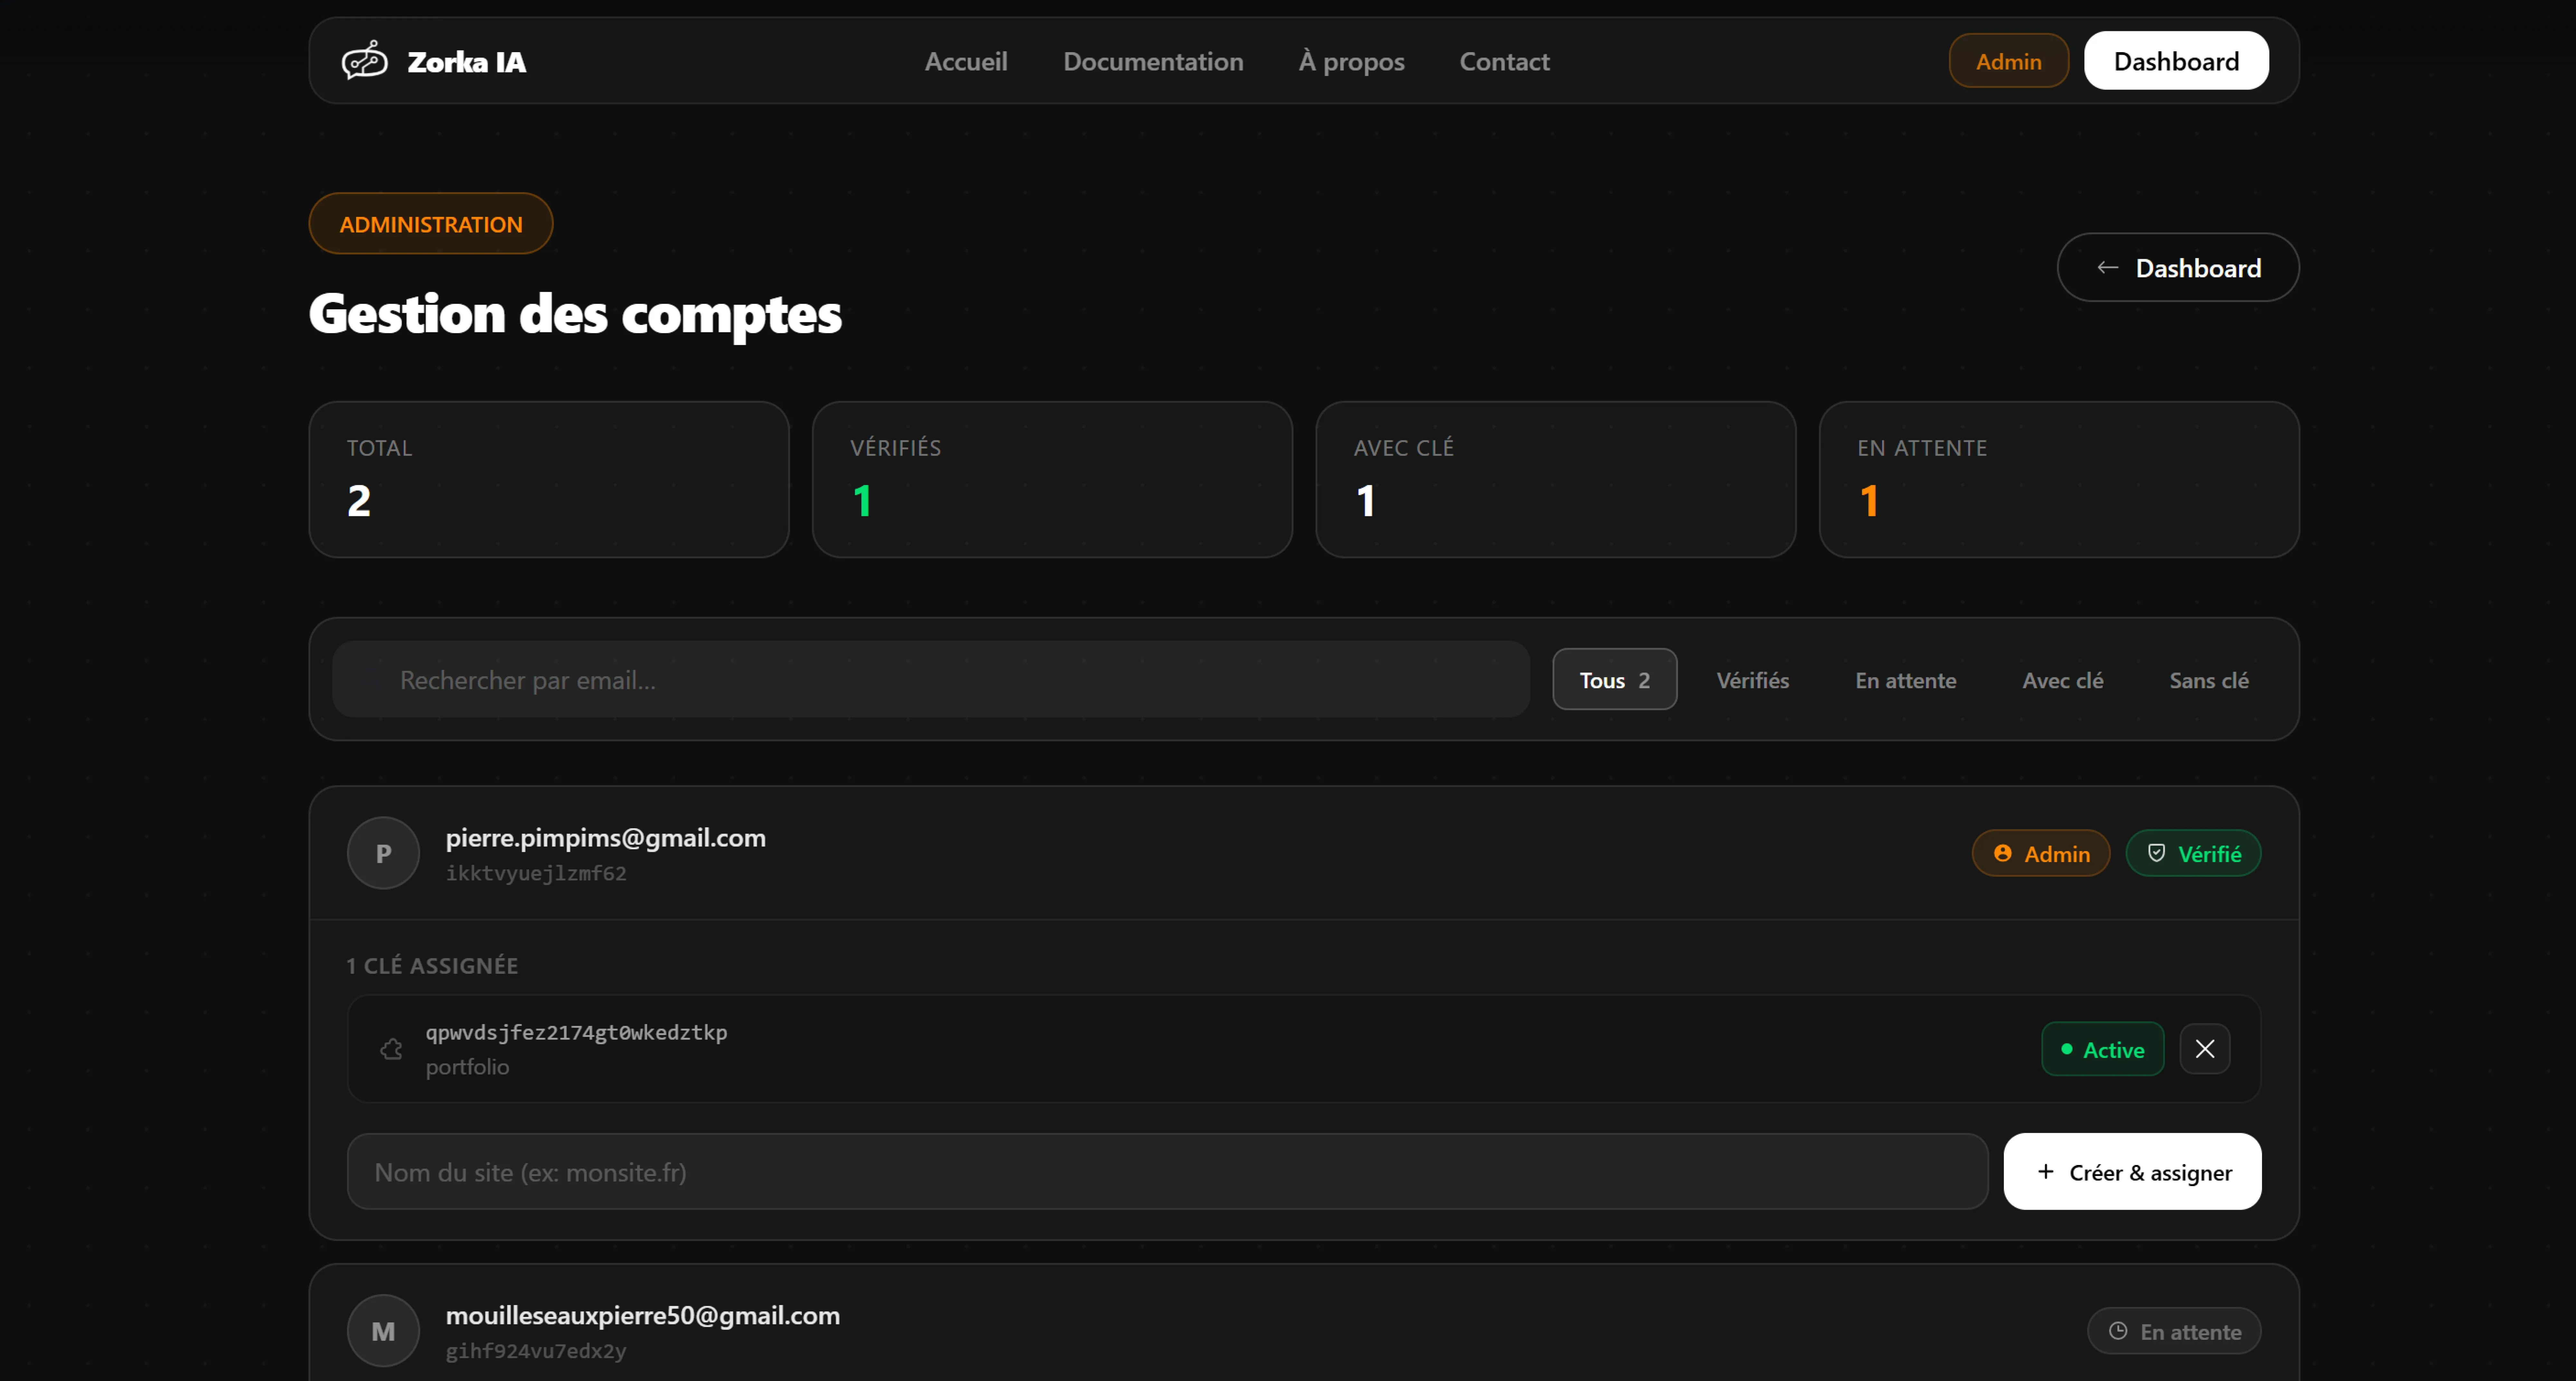Click the Vérifié shield badge
This screenshot has height=1381, width=2576.
pyautogui.click(x=2193, y=853)
